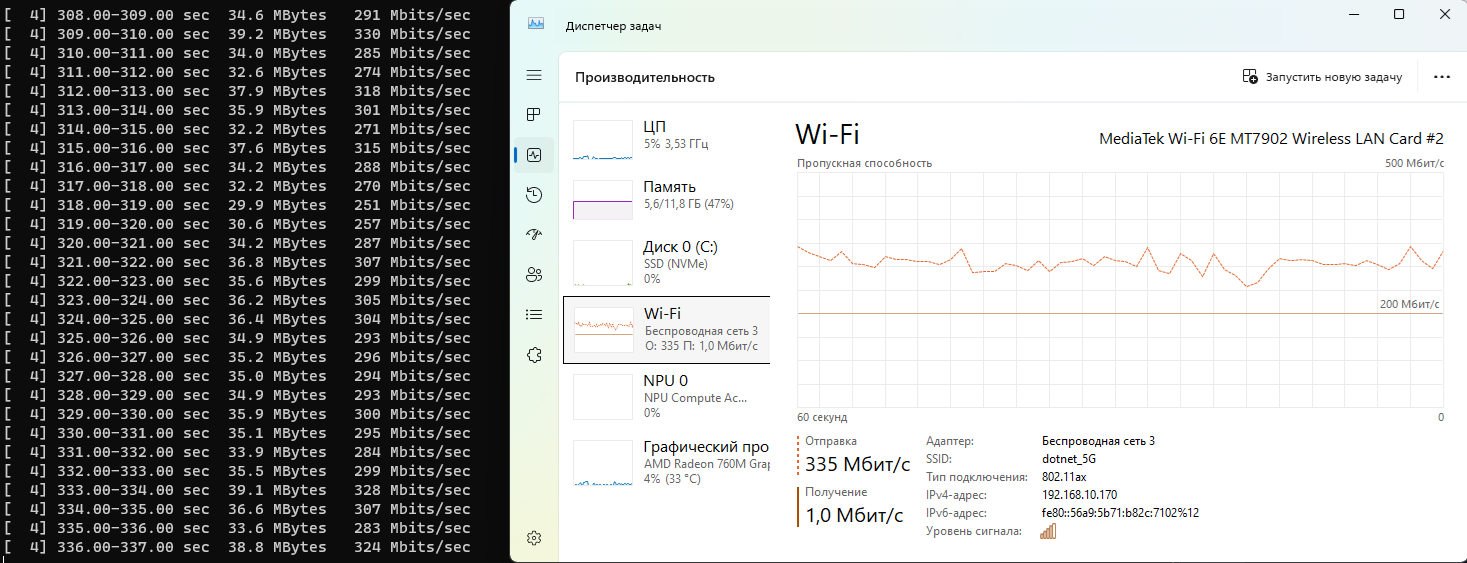The height and width of the screenshot is (563, 1467).
Task: Open the Startup apps speedometer icon
Action: [534, 235]
